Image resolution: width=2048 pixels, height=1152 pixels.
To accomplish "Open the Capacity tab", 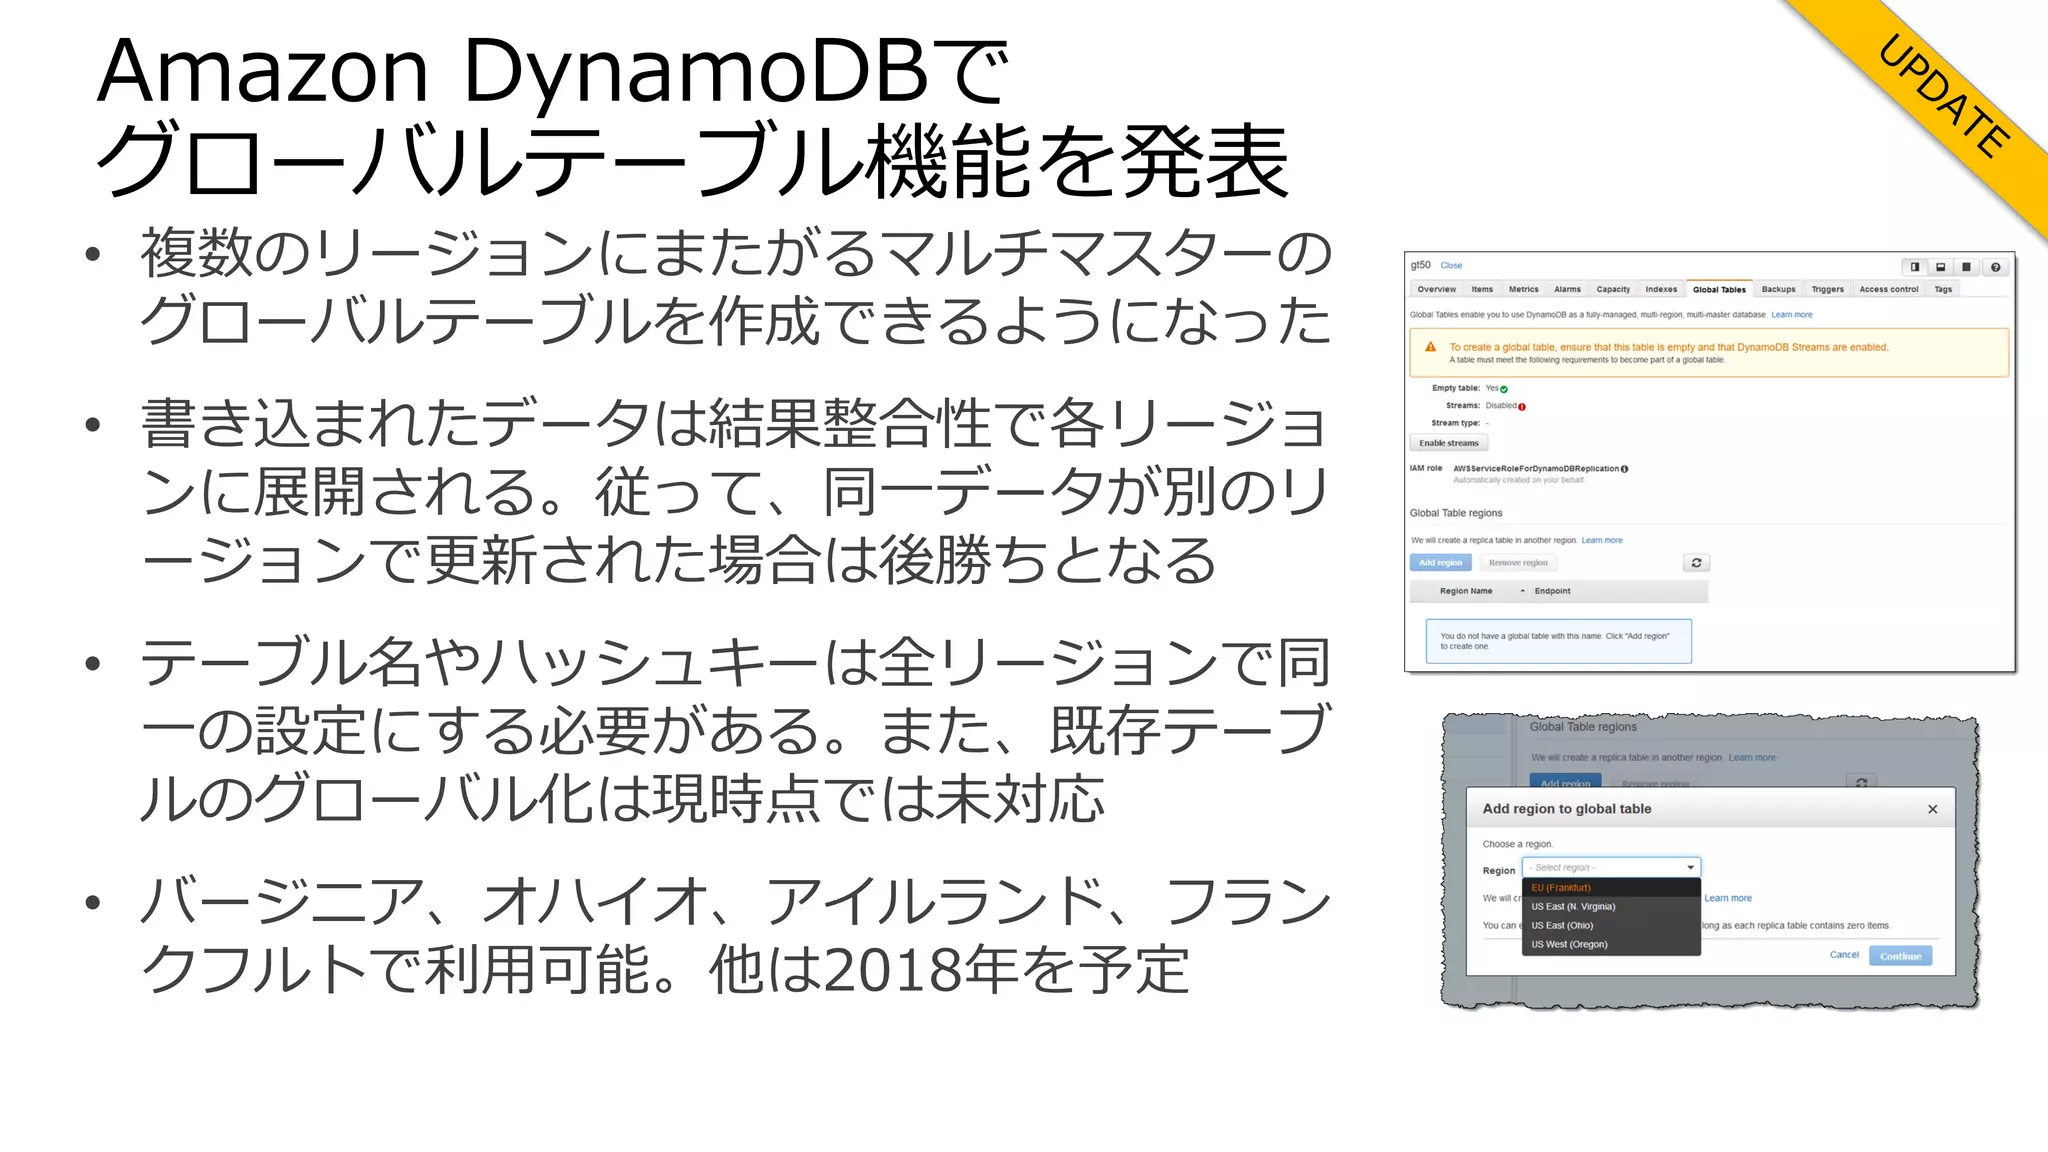I will pos(1613,289).
